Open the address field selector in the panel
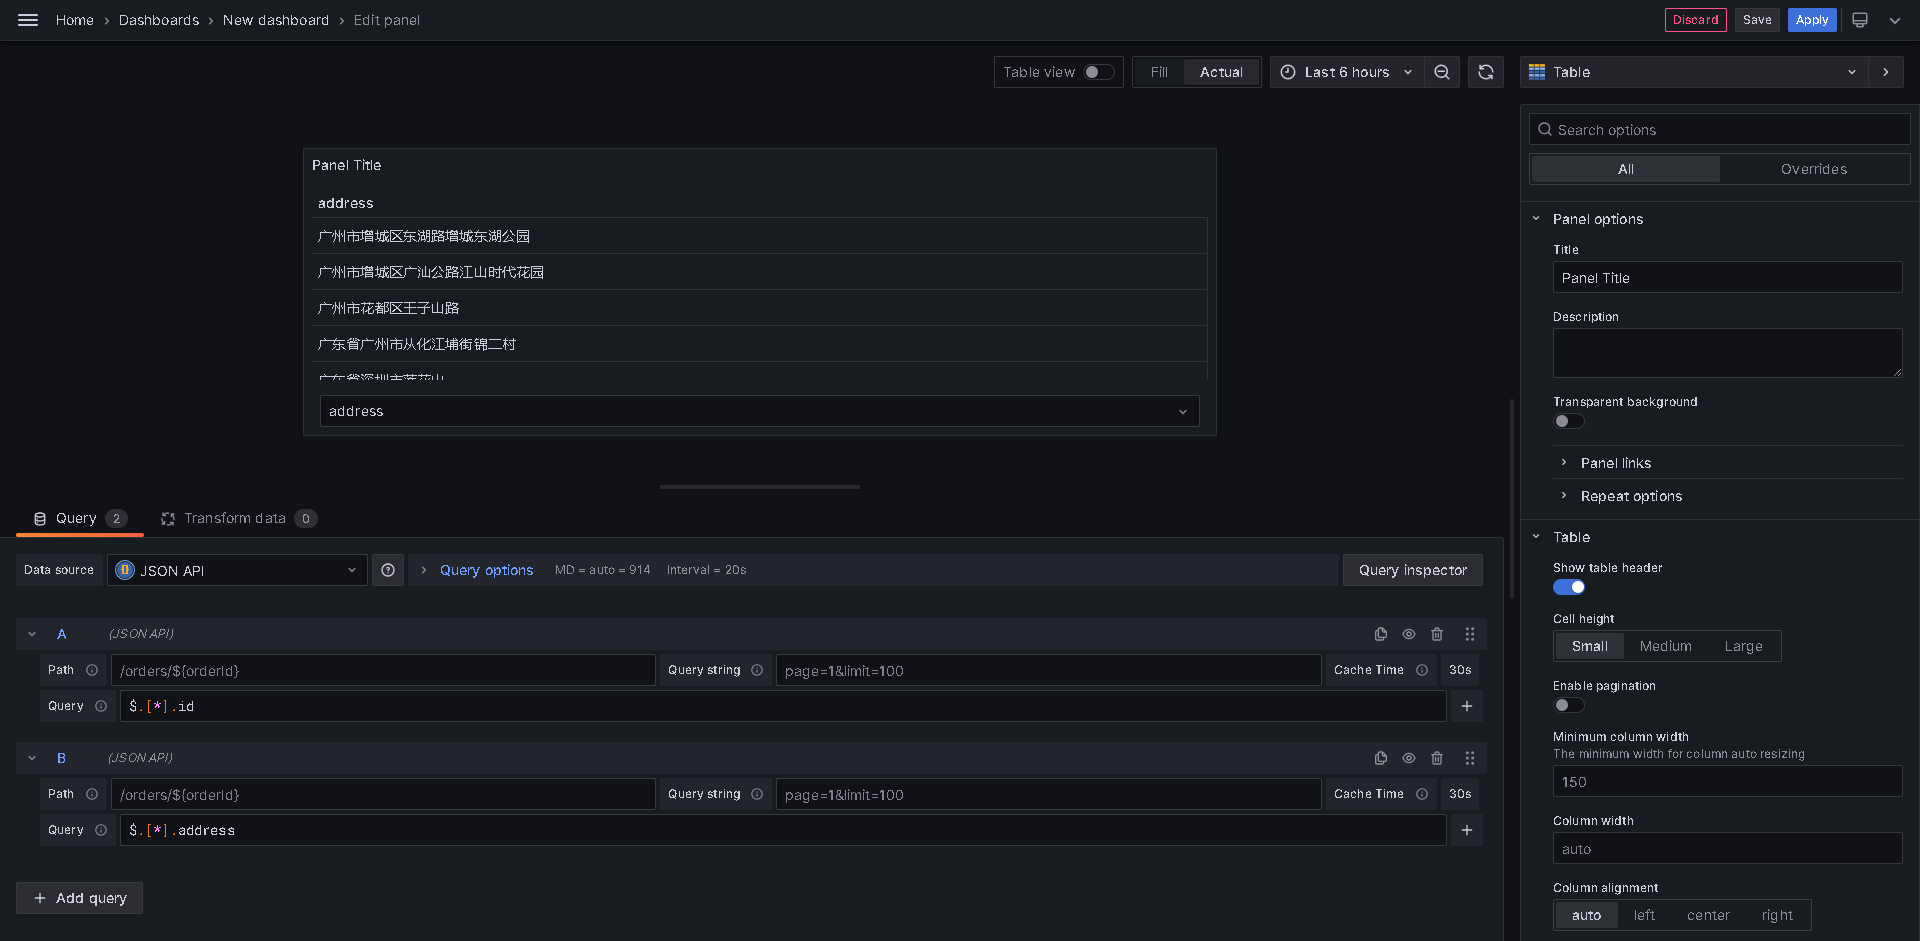 tap(758, 411)
